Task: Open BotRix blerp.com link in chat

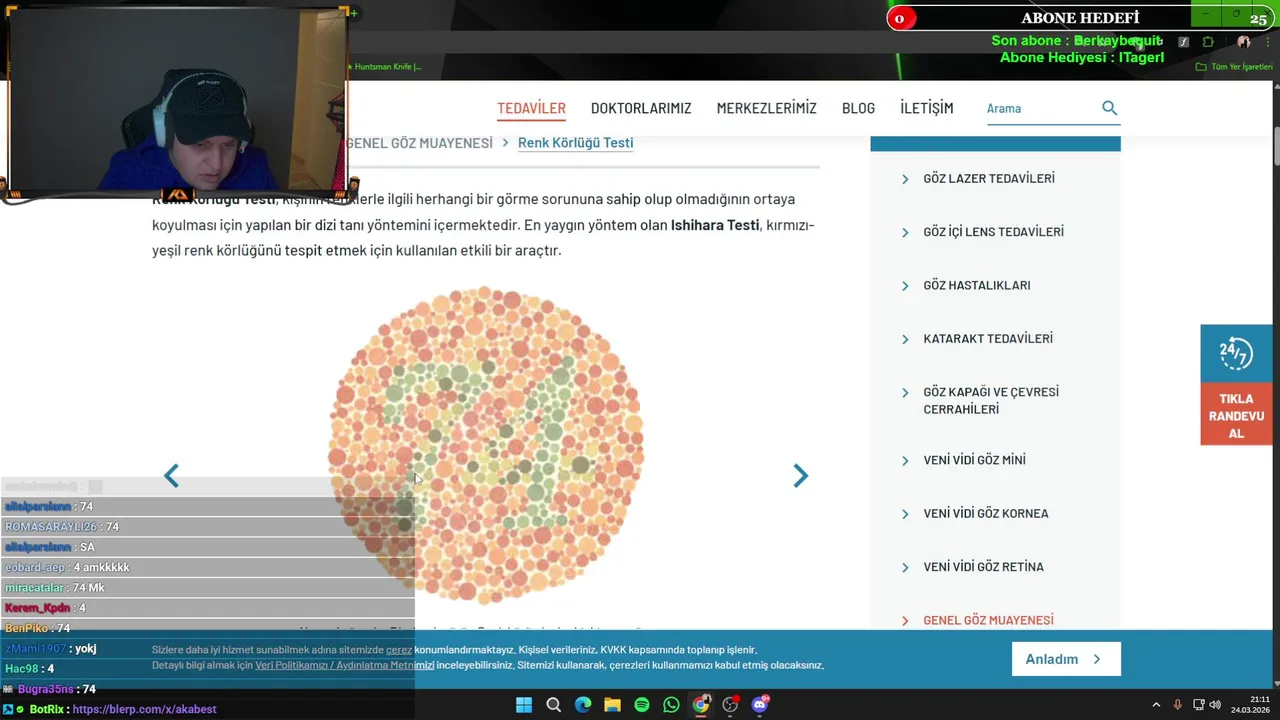Action: coord(144,709)
